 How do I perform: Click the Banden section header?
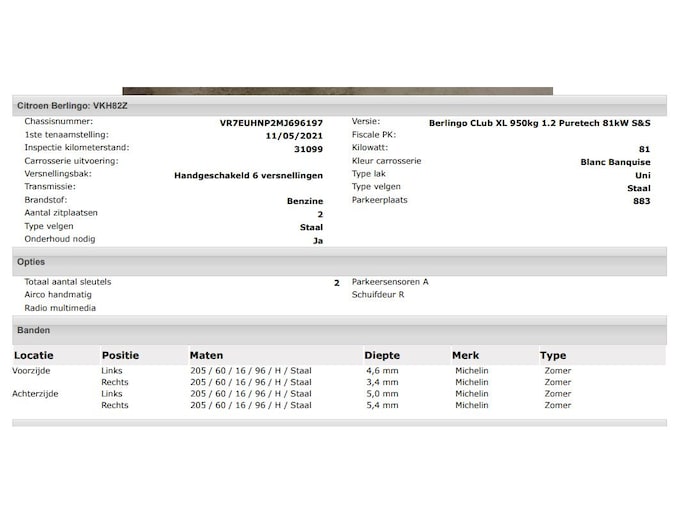pyautogui.click(x=339, y=330)
